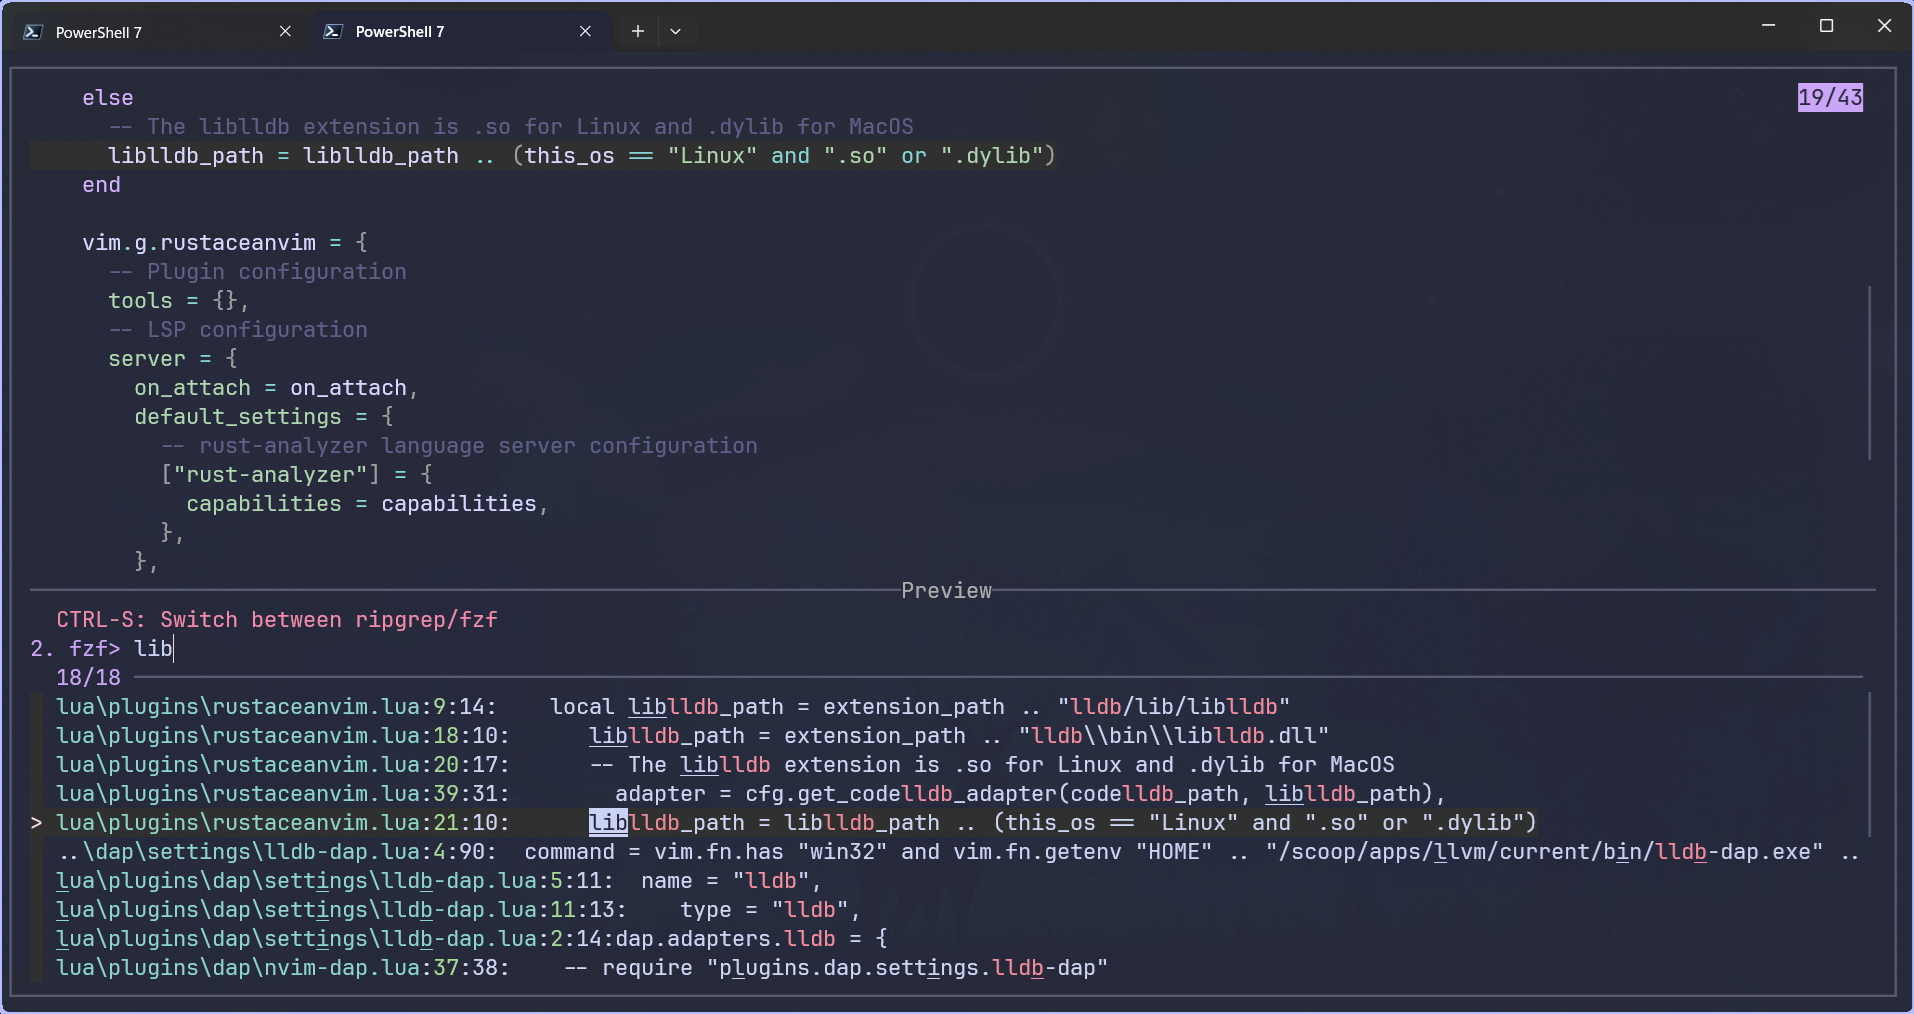Click the 'capabilities = capabilities,' preview line
1914x1014 pixels.
[368, 504]
